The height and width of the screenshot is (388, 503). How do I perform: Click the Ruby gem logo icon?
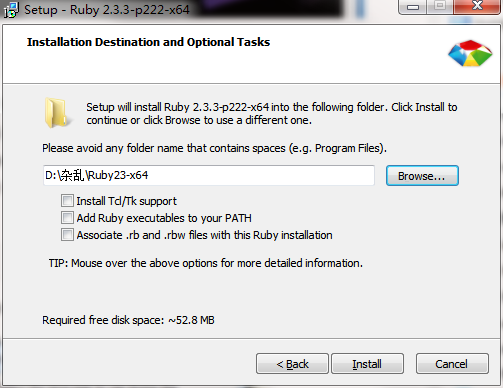[470, 53]
